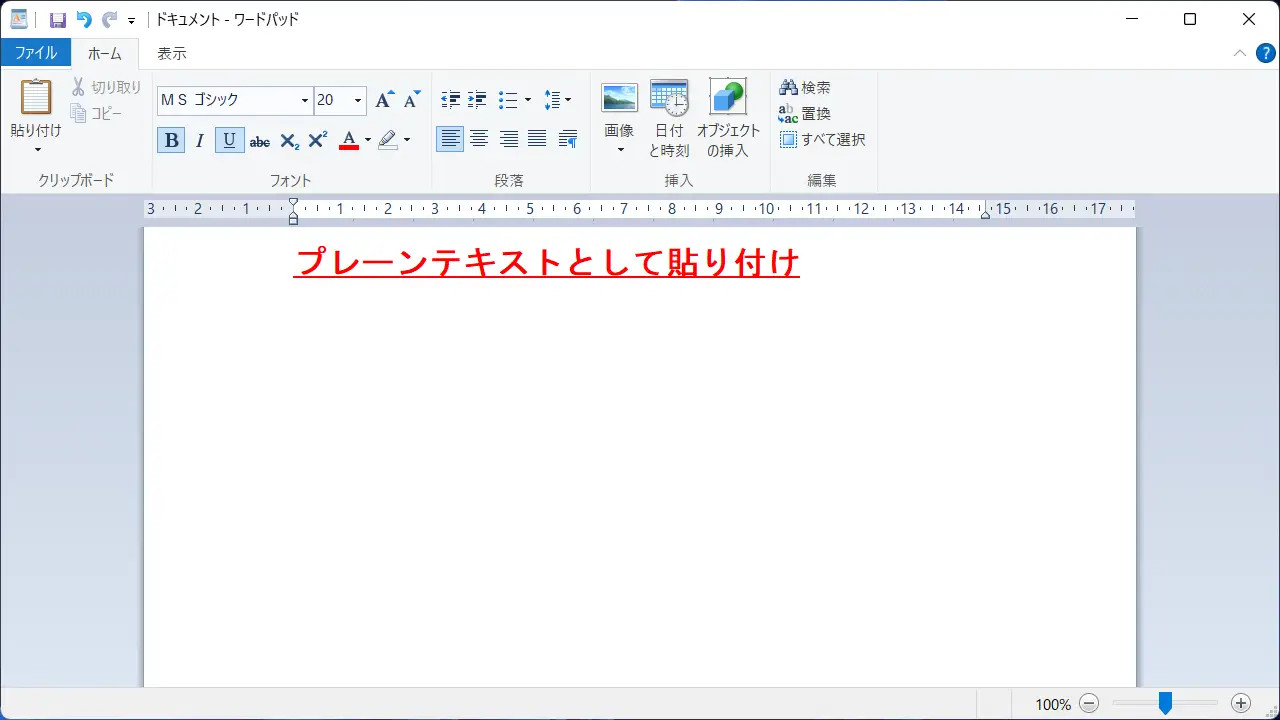Expand the font family dropdown
Image resolution: width=1280 pixels, height=720 pixels.
click(305, 101)
